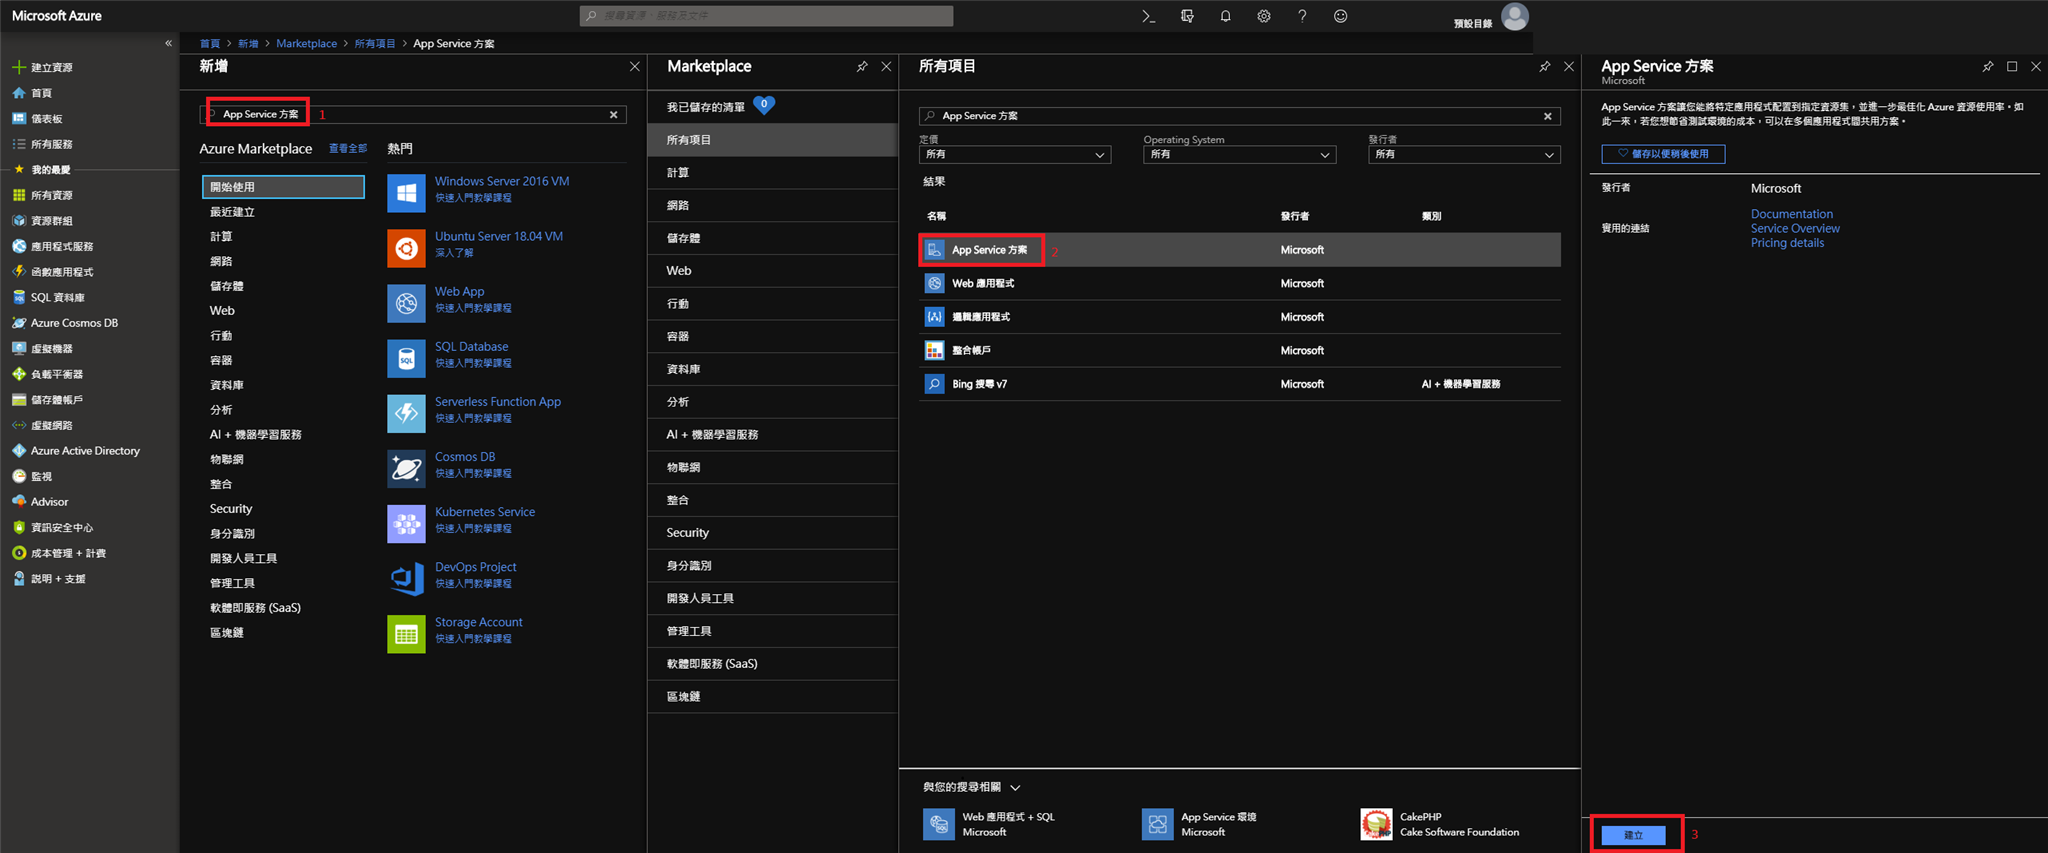Click the 建立 create button
This screenshot has width=2048, height=853.
pos(1633,835)
